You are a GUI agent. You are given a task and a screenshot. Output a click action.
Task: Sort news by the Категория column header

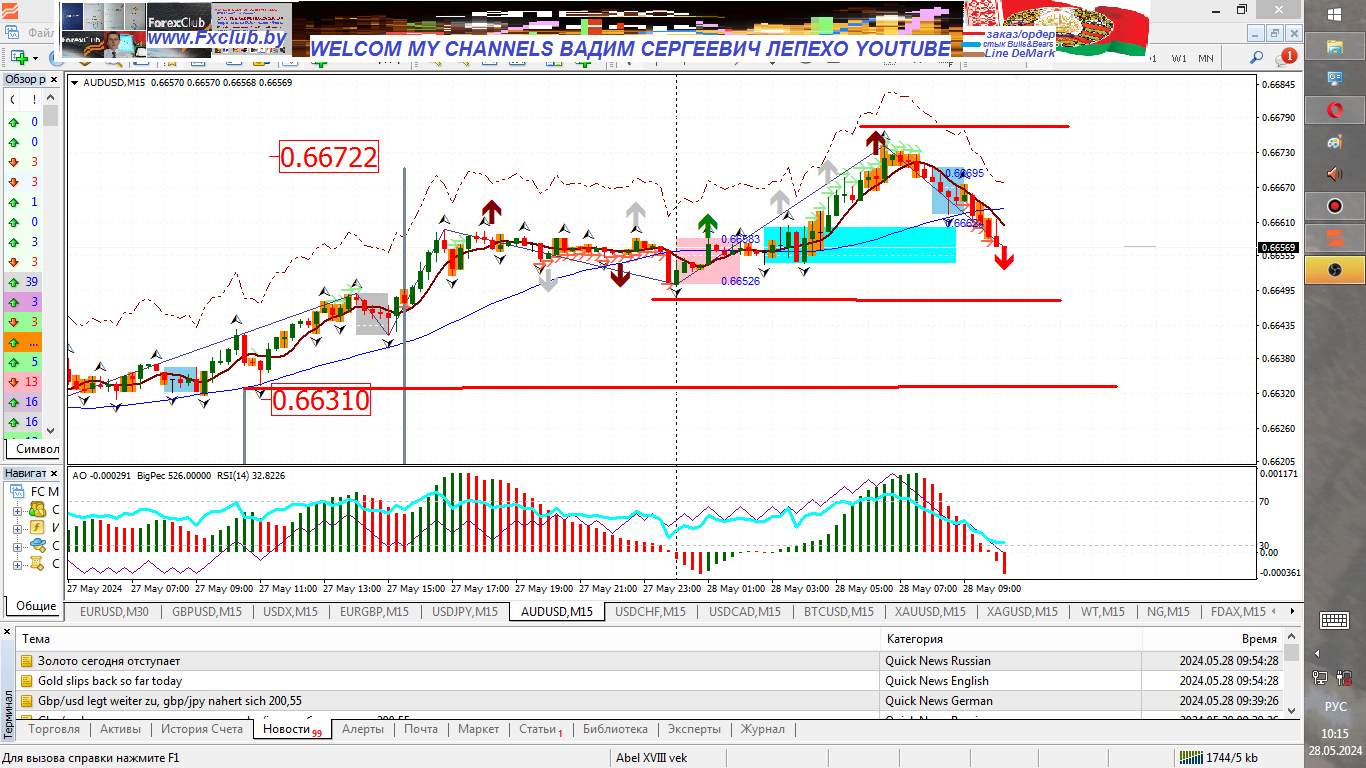(1010, 638)
